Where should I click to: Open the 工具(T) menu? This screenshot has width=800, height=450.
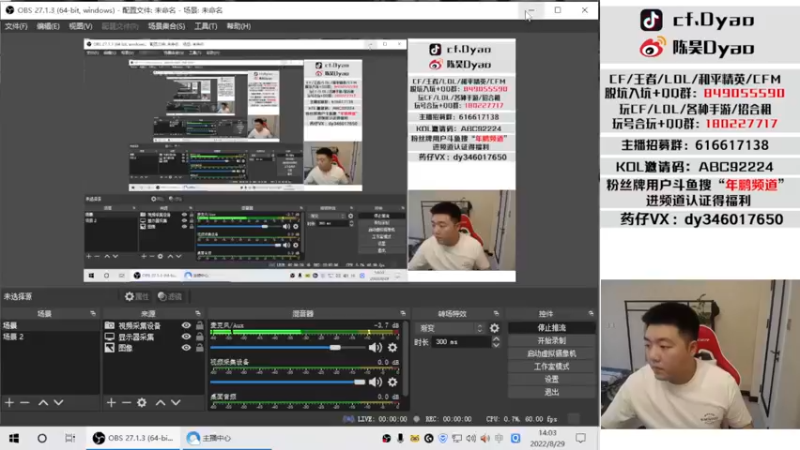click(x=206, y=26)
